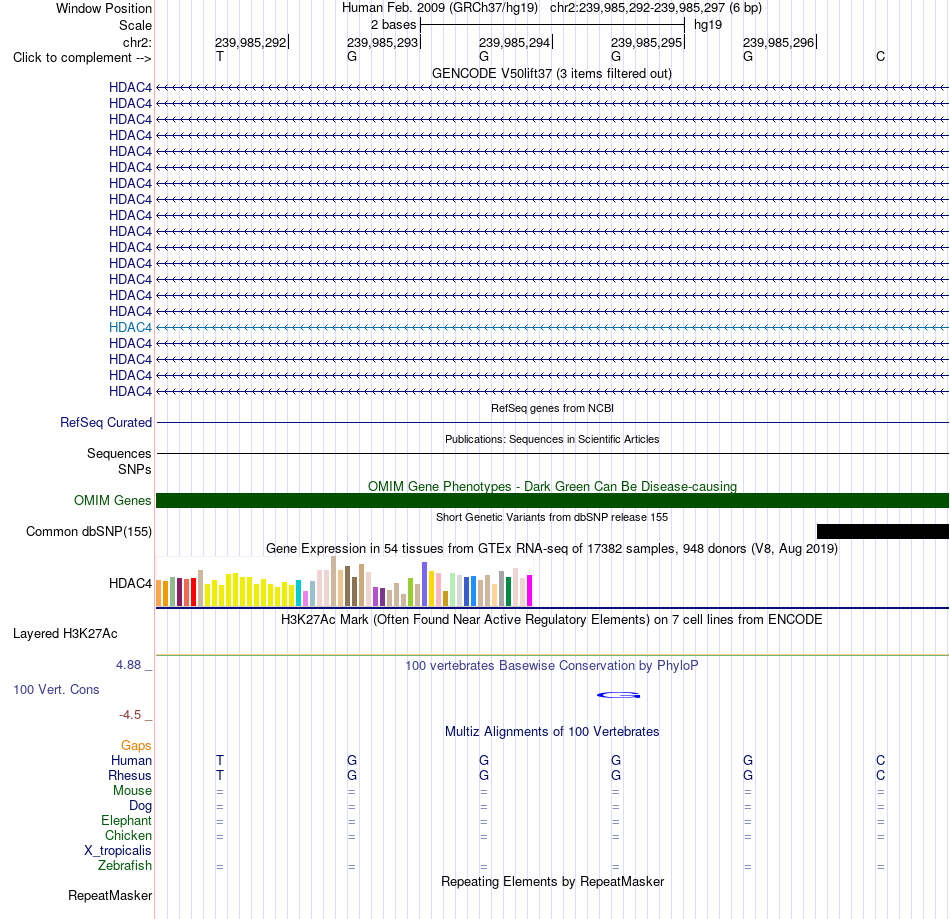Click the 'Click to complement -->' label
Screen dimensions: 950x919
pos(82,58)
